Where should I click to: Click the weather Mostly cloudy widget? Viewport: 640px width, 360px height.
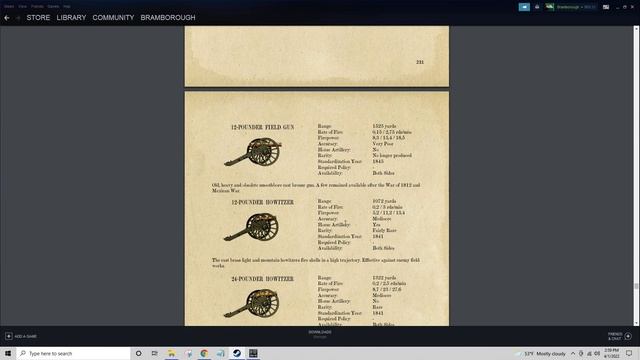click(541, 353)
